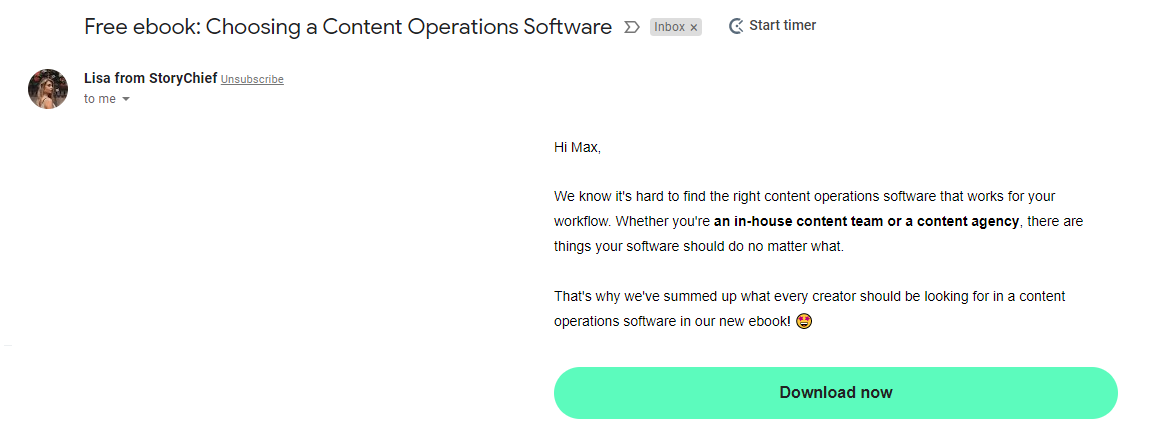Click the Start timer clock icon
This screenshot has height=439, width=1151.
tap(736, 26)
